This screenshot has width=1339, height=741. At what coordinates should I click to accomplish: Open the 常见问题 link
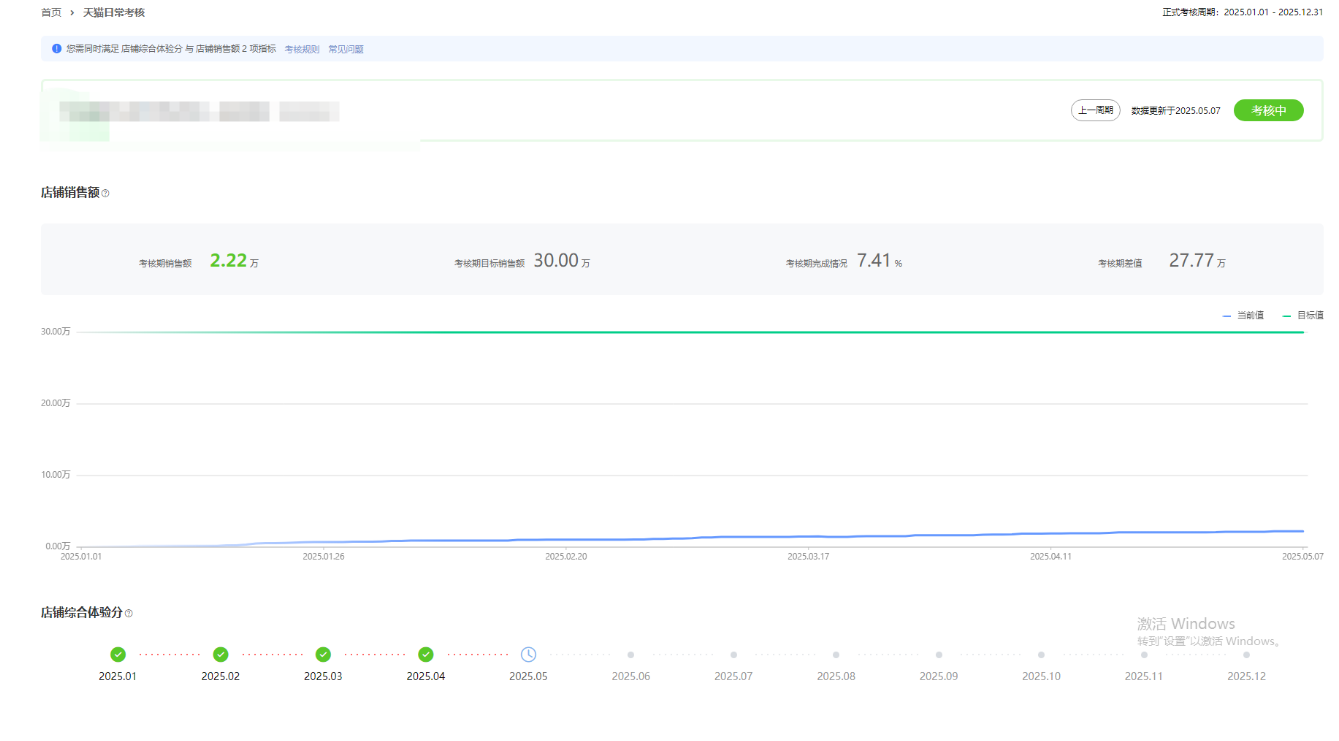346,49
